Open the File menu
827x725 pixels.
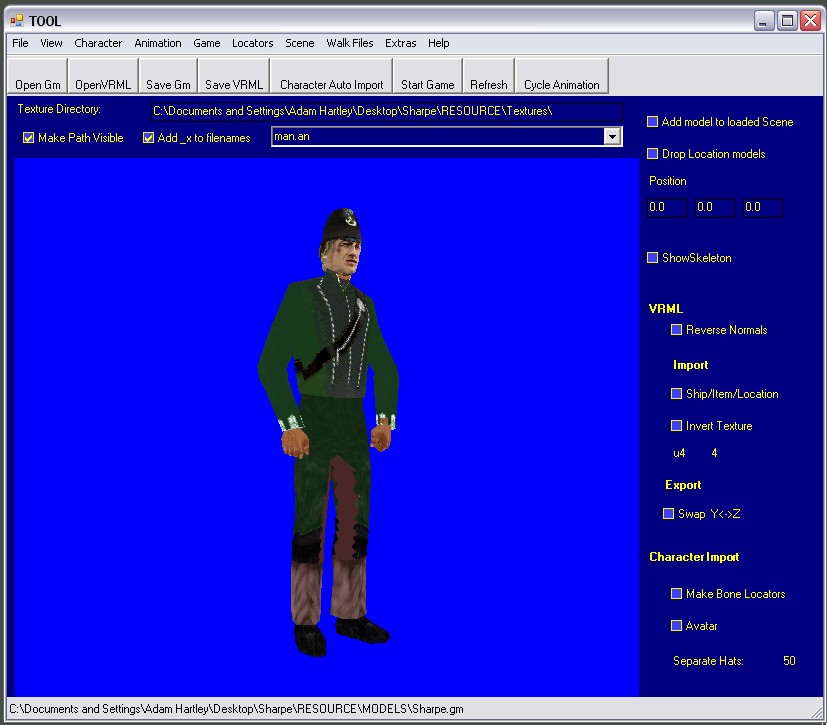coord(20,43)
